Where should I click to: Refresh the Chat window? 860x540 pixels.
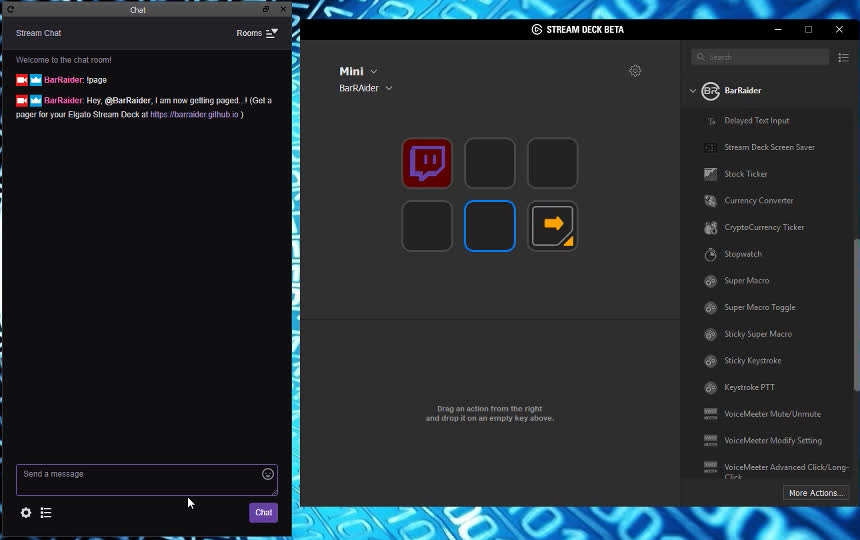10,9
